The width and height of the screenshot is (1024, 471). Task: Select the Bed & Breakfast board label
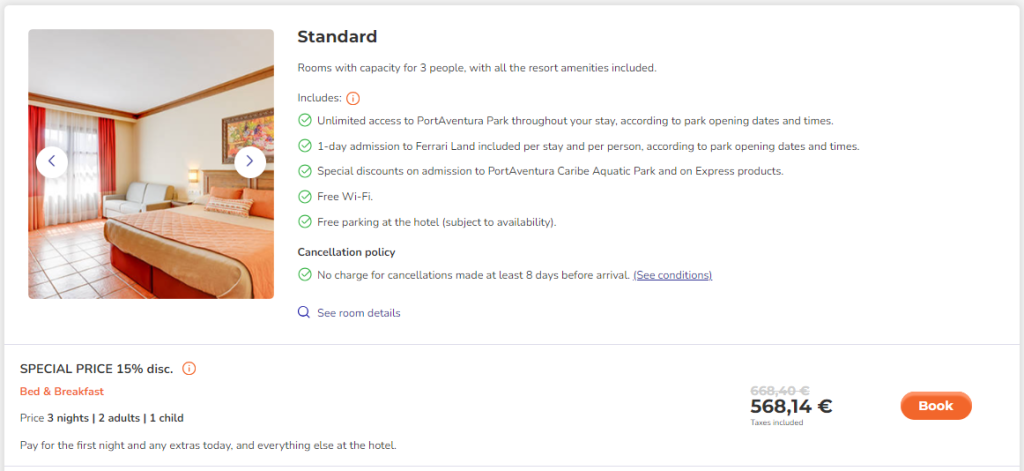pos(62,392)
